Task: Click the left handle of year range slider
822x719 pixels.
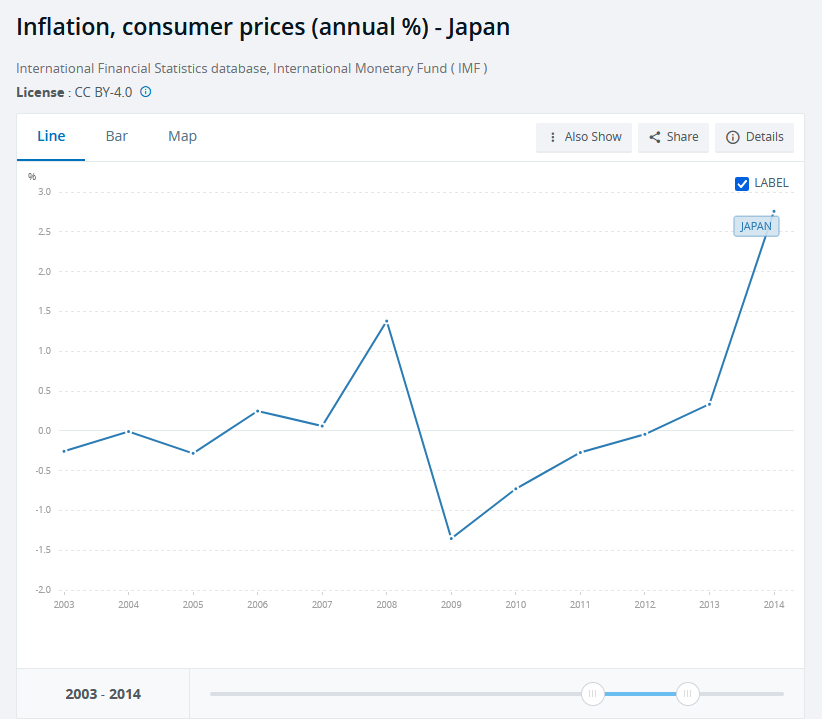Action: [593, 693]
